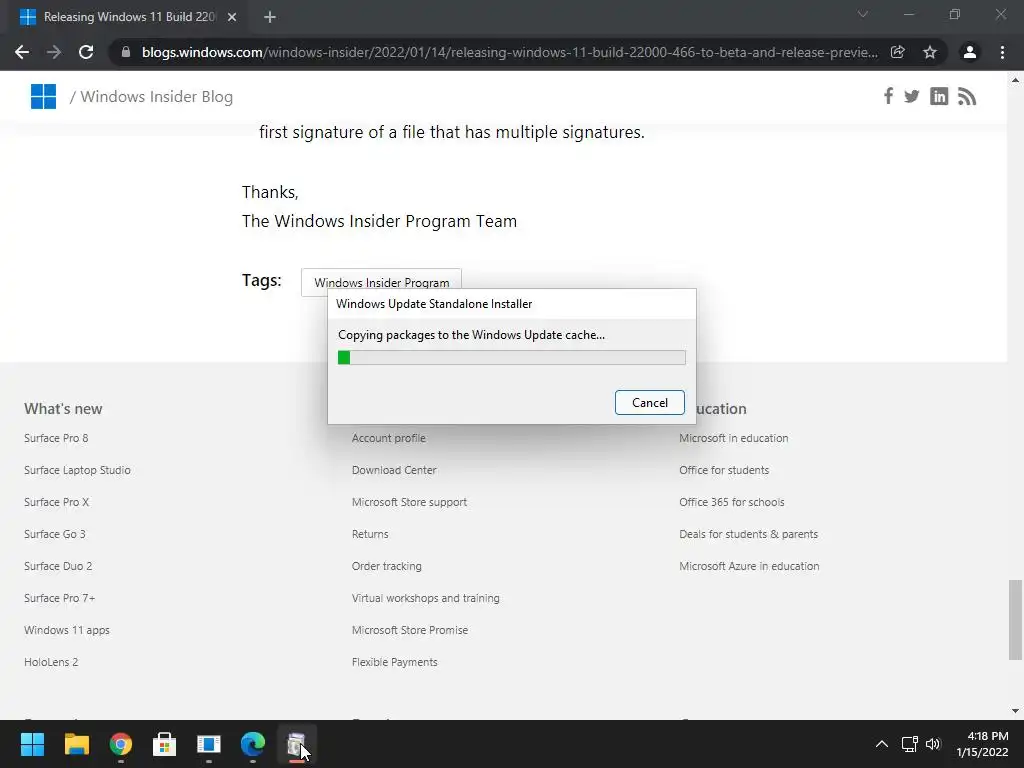
Task: Reload the page with refresh icon
Action: tap(86, 52)
